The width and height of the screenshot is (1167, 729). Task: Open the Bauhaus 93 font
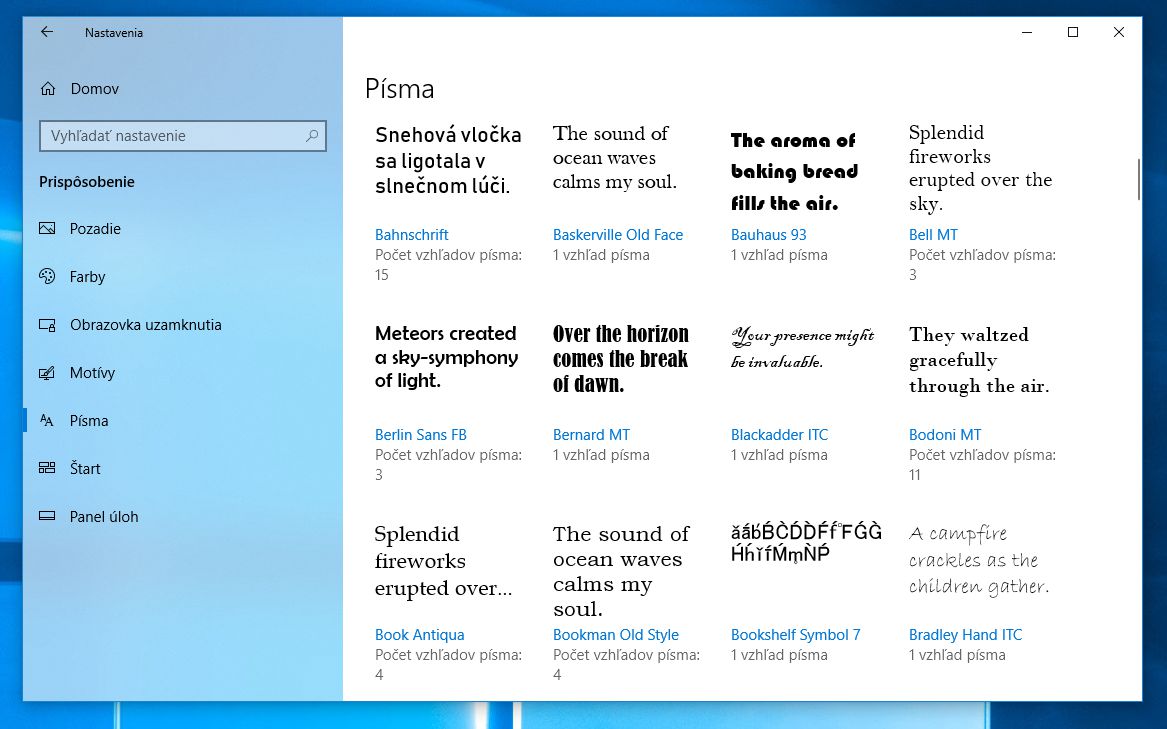pos(769,235)
